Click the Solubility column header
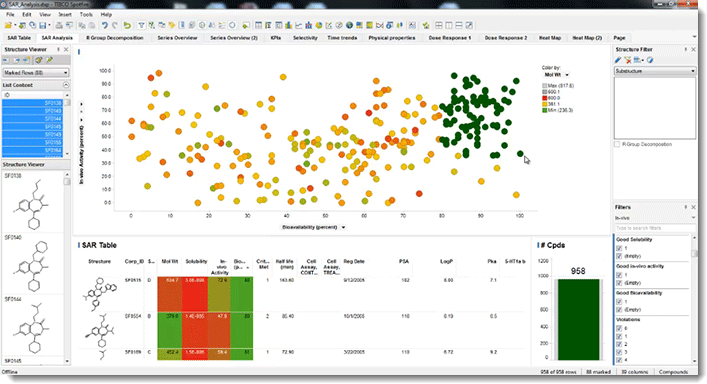Image resolution: width=707 pixels, height=384 pixels. point(196,261)
